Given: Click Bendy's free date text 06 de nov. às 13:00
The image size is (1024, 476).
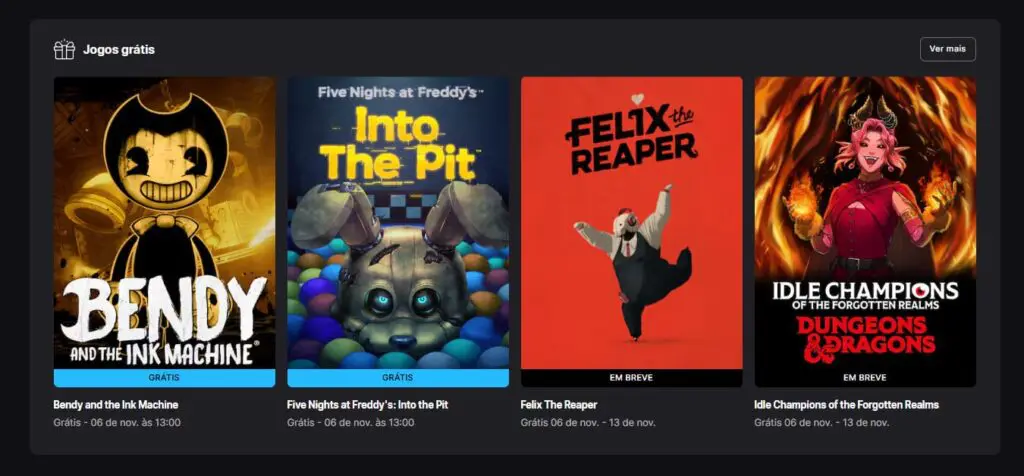Looking at the screenshot, I should 135,422.
